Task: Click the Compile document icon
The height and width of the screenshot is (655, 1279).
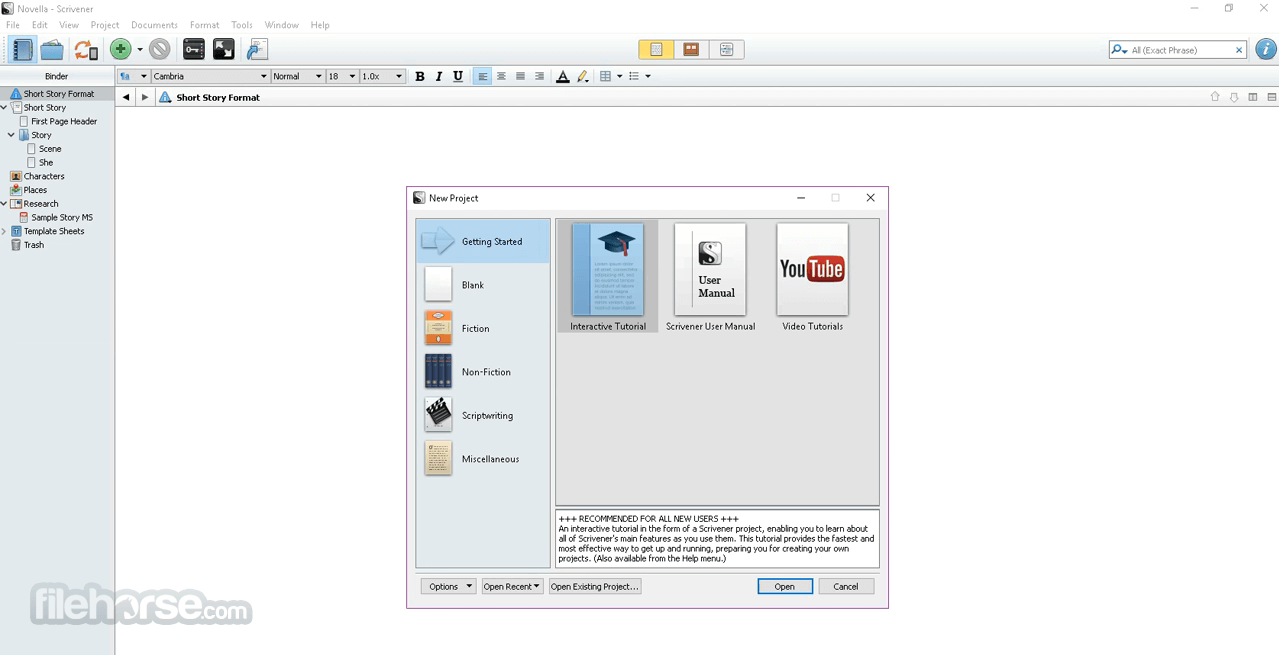Action: pos(257,49)
